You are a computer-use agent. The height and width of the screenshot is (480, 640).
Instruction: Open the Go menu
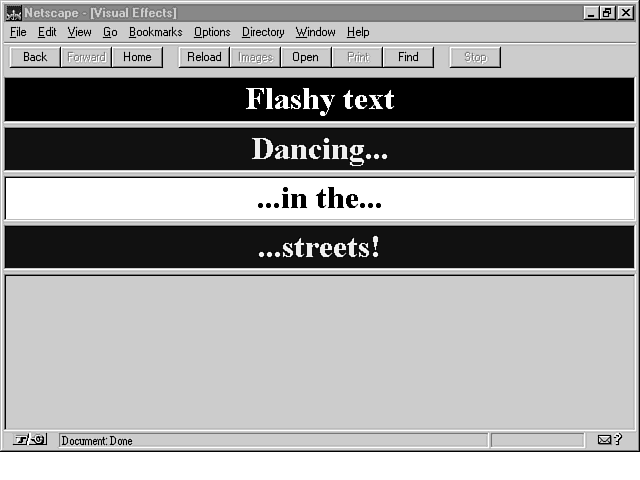(110, 32)
